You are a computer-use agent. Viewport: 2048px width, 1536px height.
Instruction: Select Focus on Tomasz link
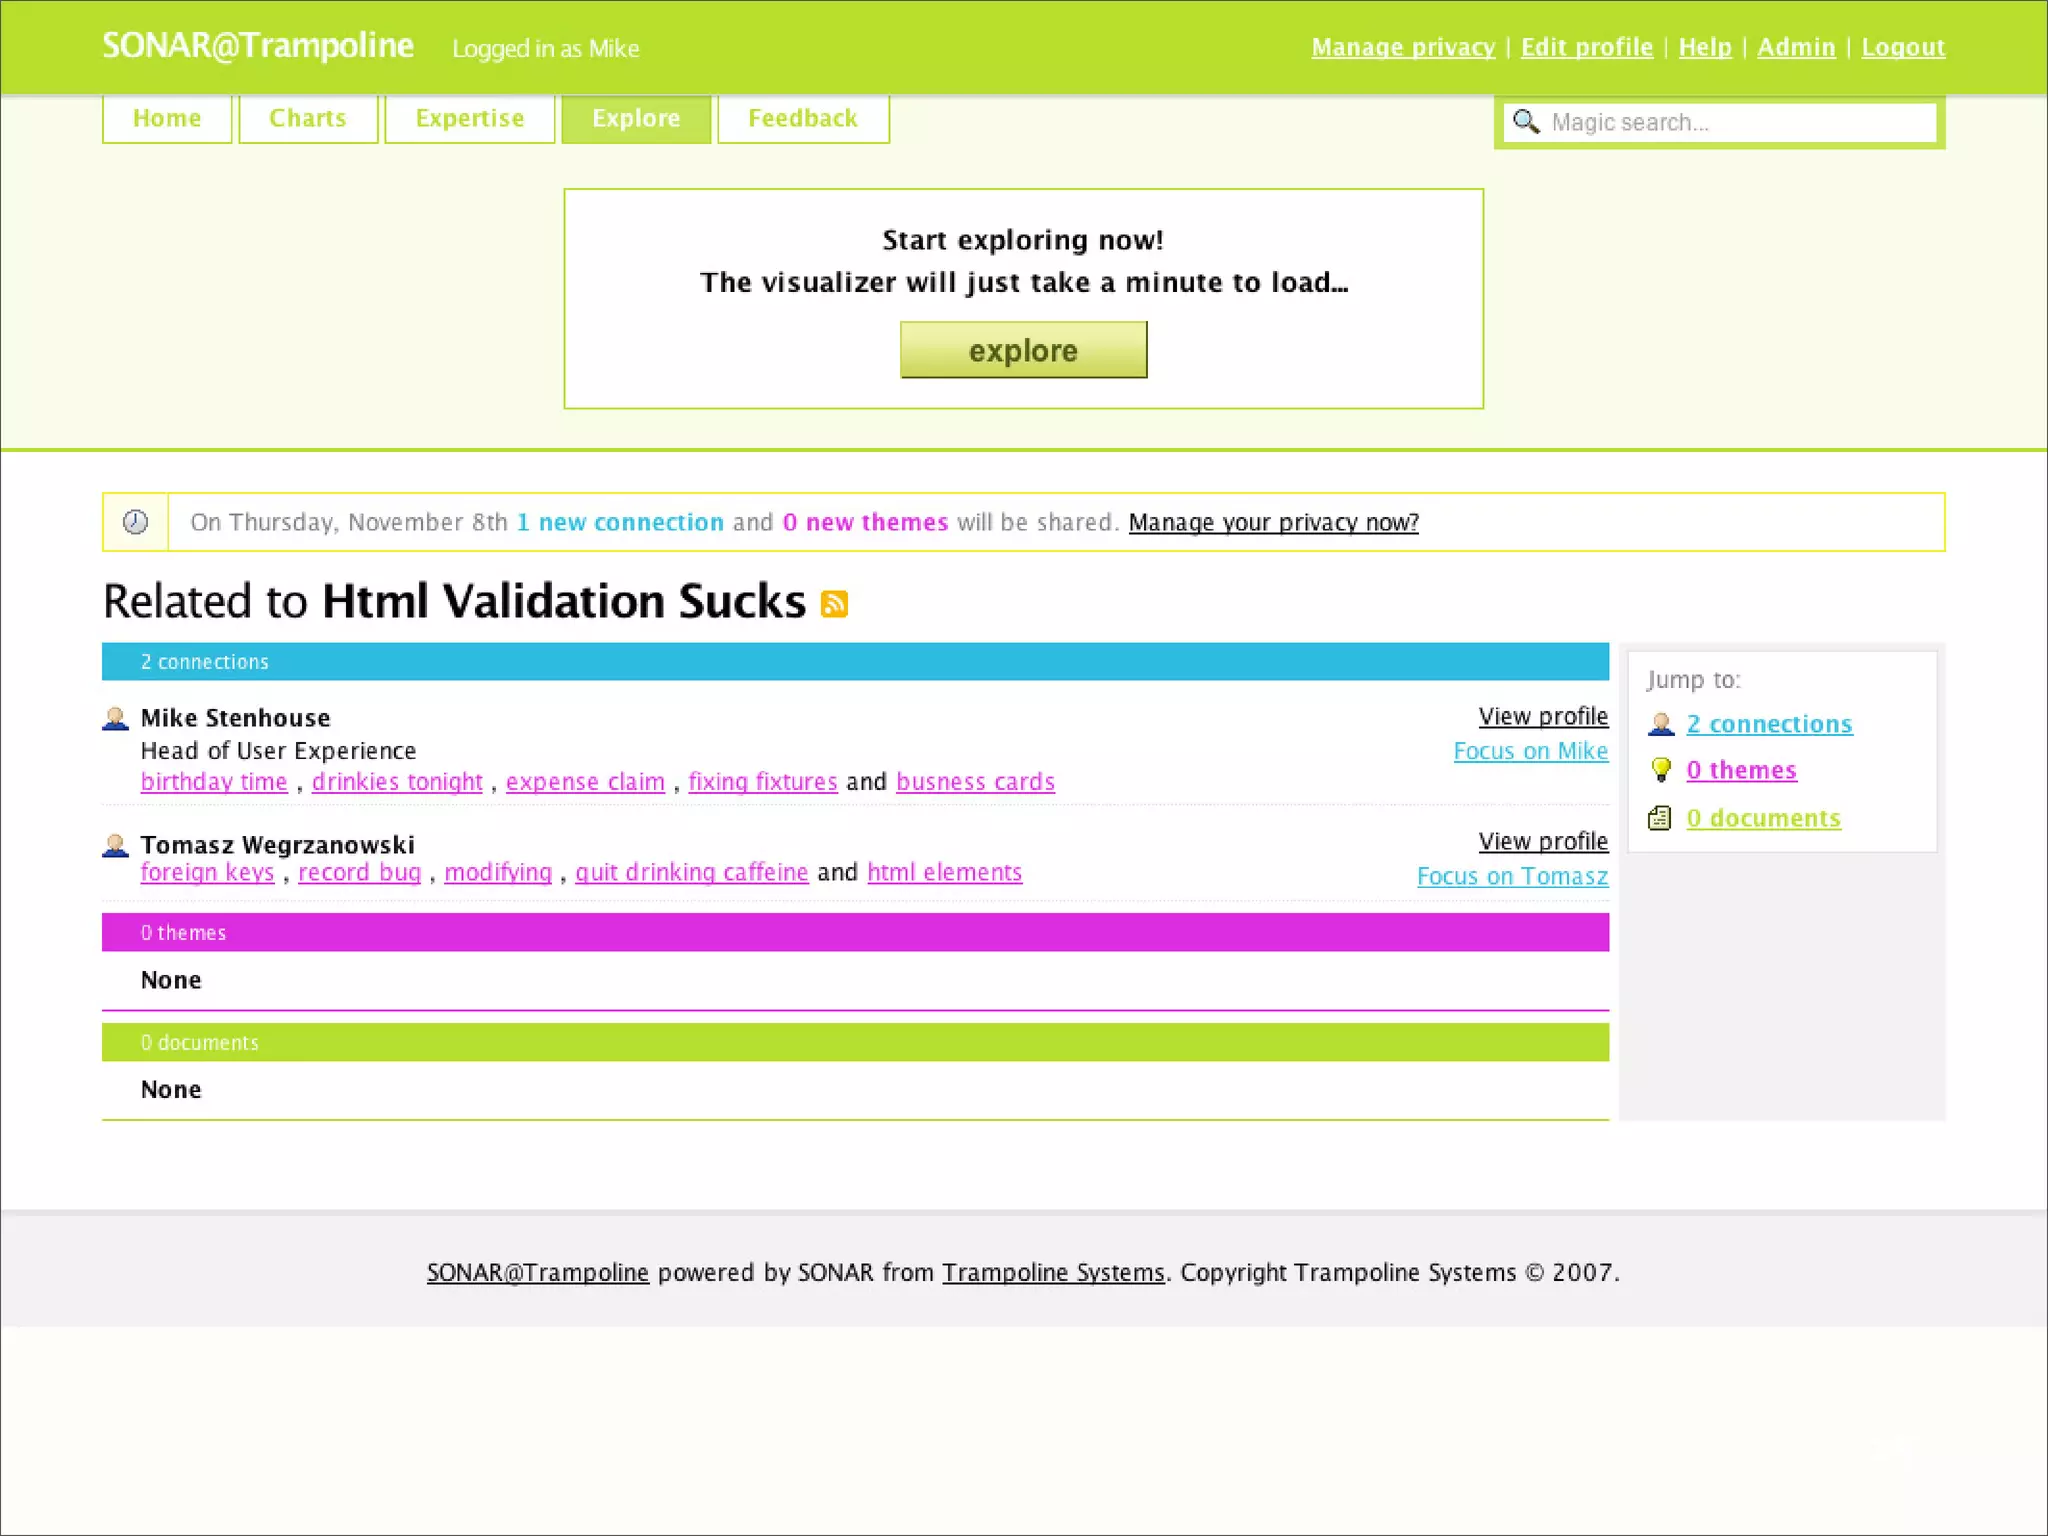coord(1512,876)
